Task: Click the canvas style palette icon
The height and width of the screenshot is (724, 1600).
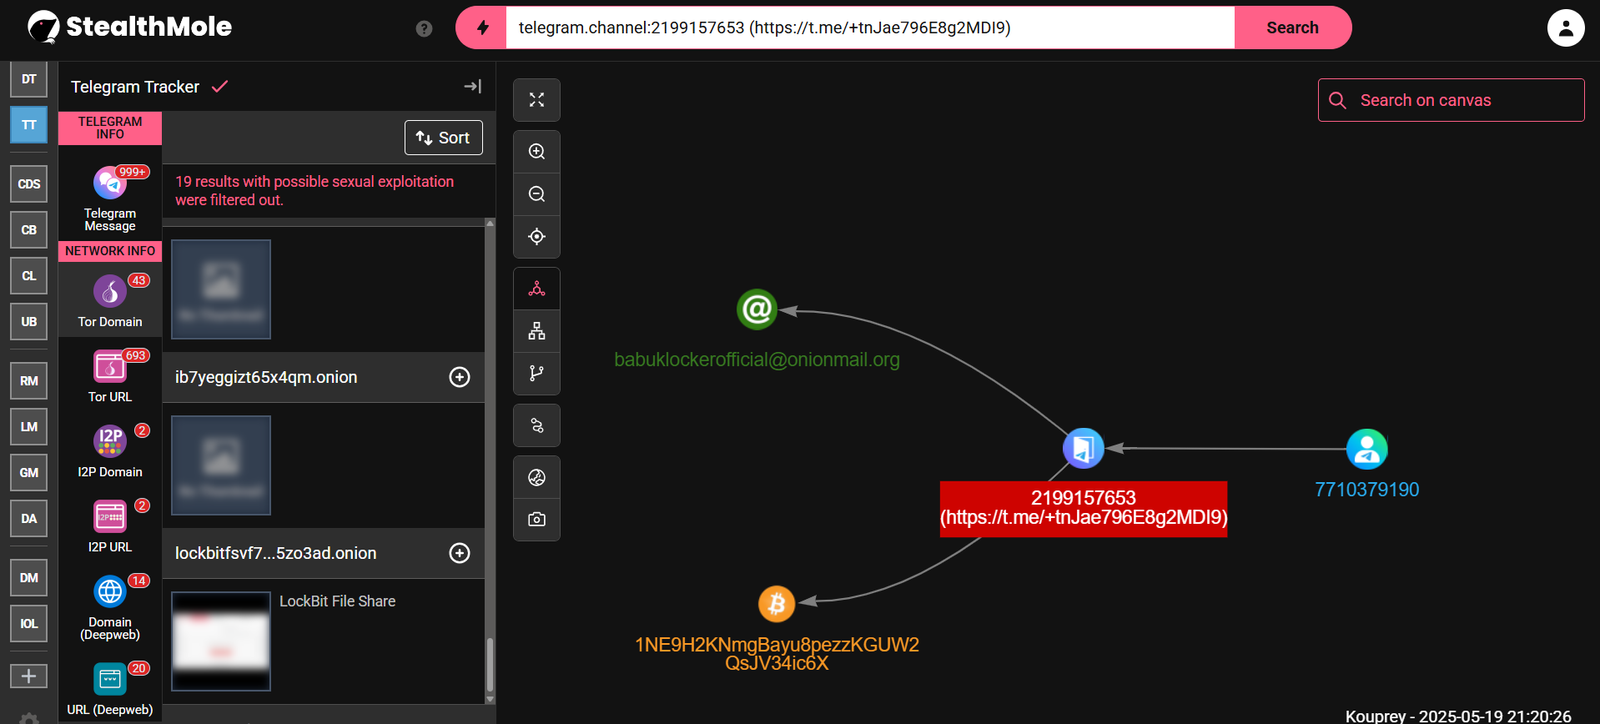Action: pos(537,478)
